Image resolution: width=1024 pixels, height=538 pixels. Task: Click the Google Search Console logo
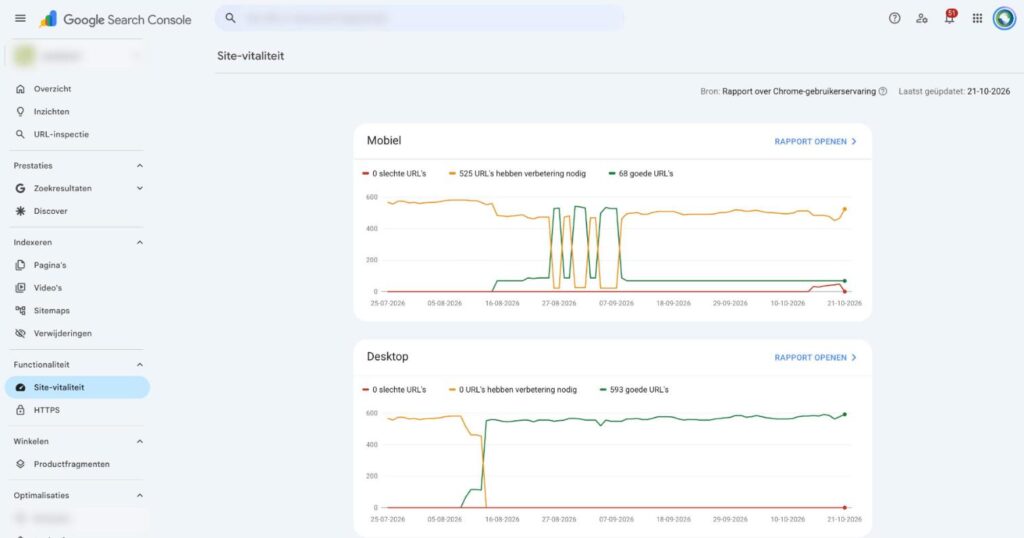[x=115, y=20]
